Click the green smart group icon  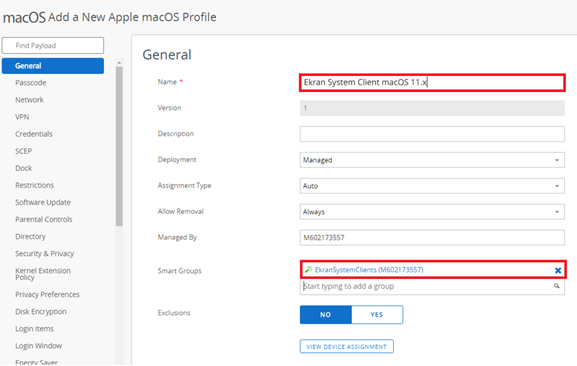[x=308, y=270]
